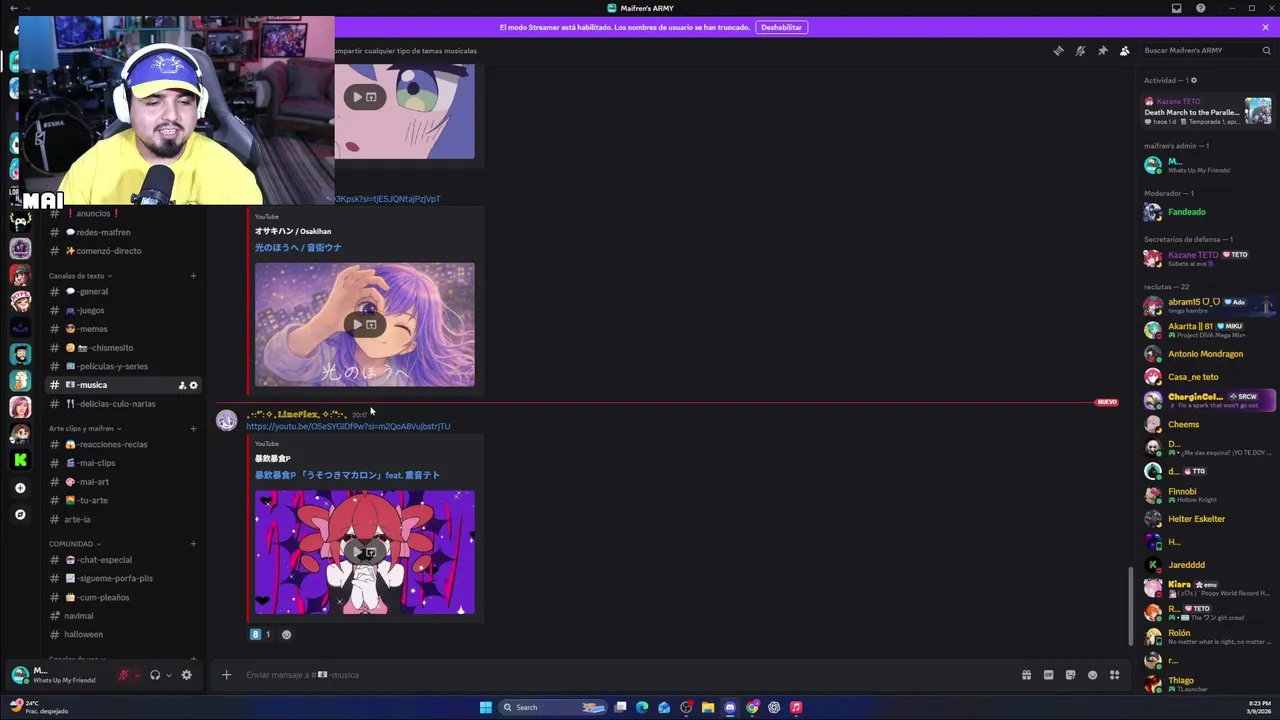
Task: Add reaction smiley next to 8 reaction
Action: 286,634
